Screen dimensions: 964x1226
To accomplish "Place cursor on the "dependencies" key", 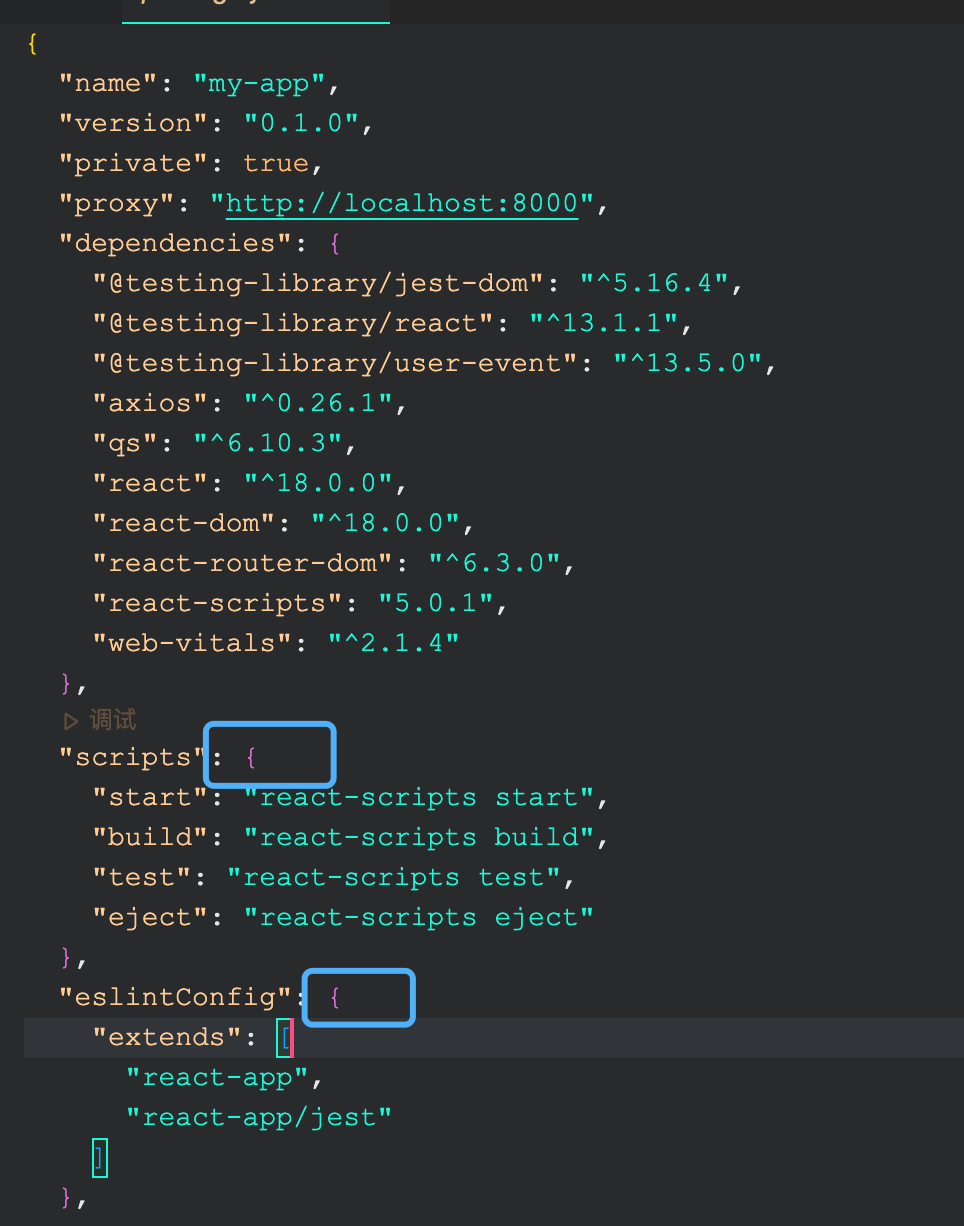I will click(172, 243).
